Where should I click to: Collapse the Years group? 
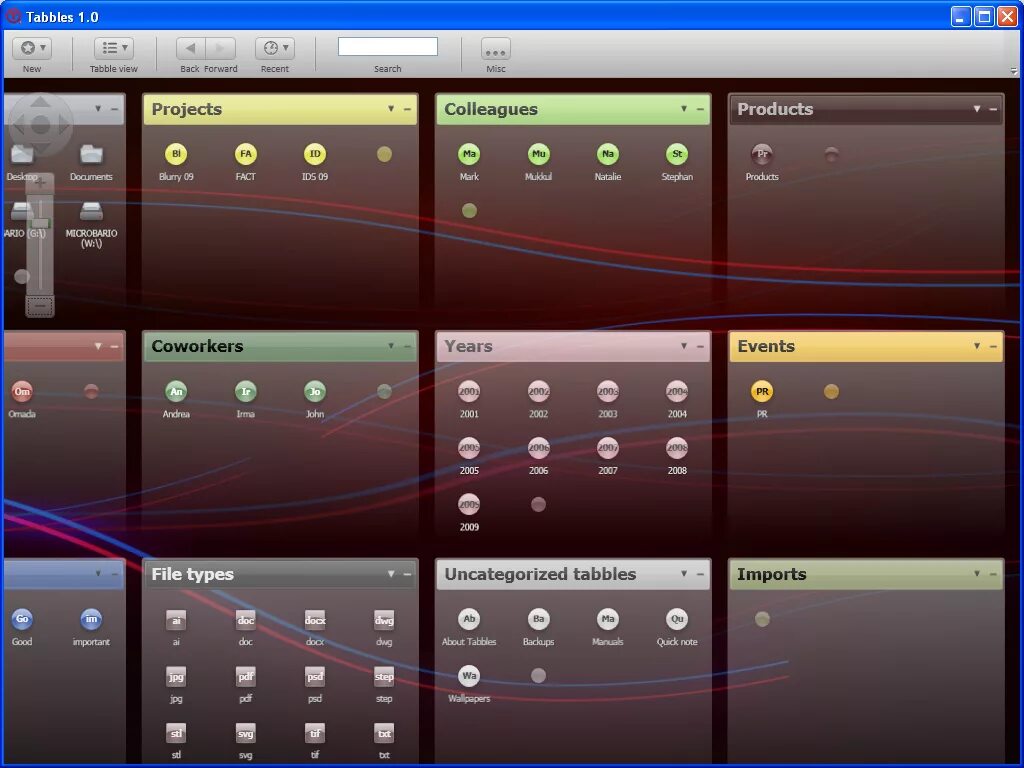click(x=700, y=346)
